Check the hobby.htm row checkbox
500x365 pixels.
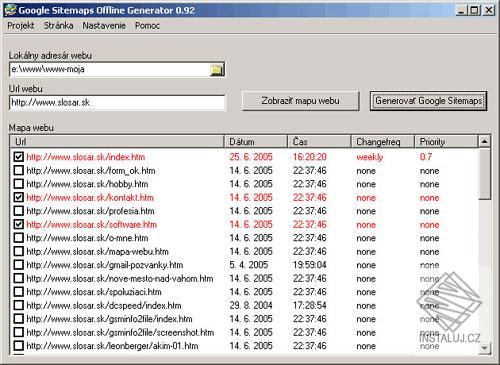click(19, 184)
